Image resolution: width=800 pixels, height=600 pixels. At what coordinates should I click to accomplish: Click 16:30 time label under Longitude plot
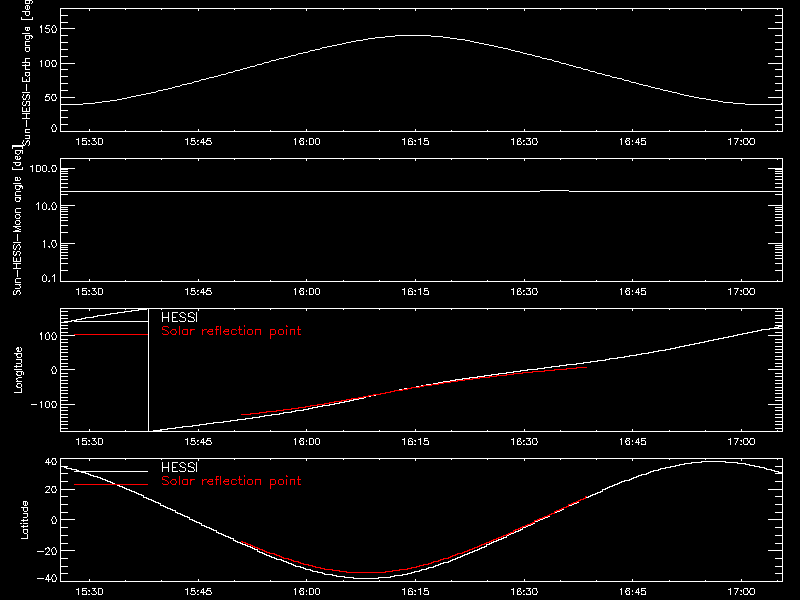click(524, 441)
